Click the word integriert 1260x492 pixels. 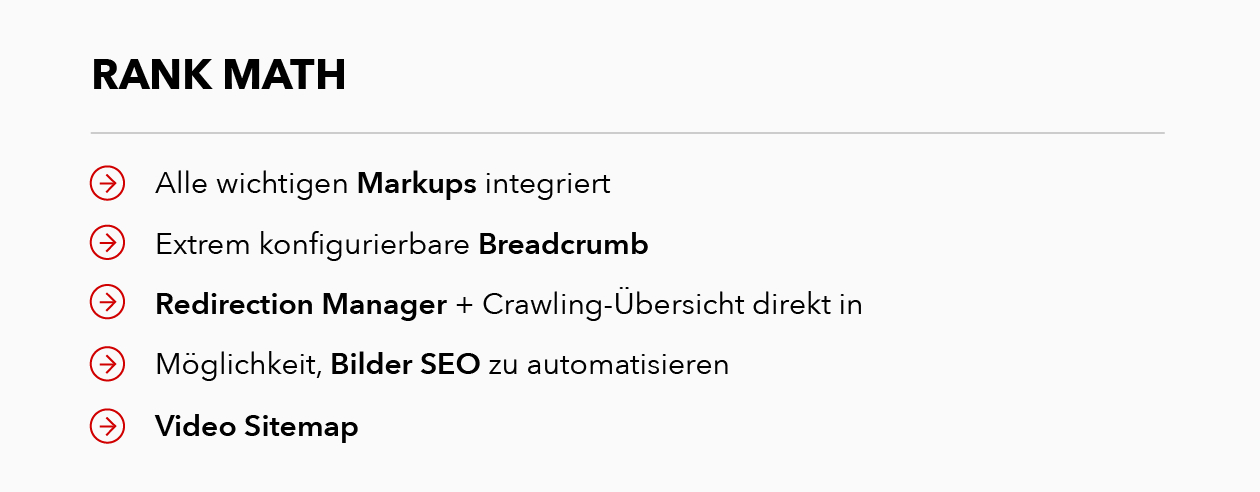click(547, 185)
